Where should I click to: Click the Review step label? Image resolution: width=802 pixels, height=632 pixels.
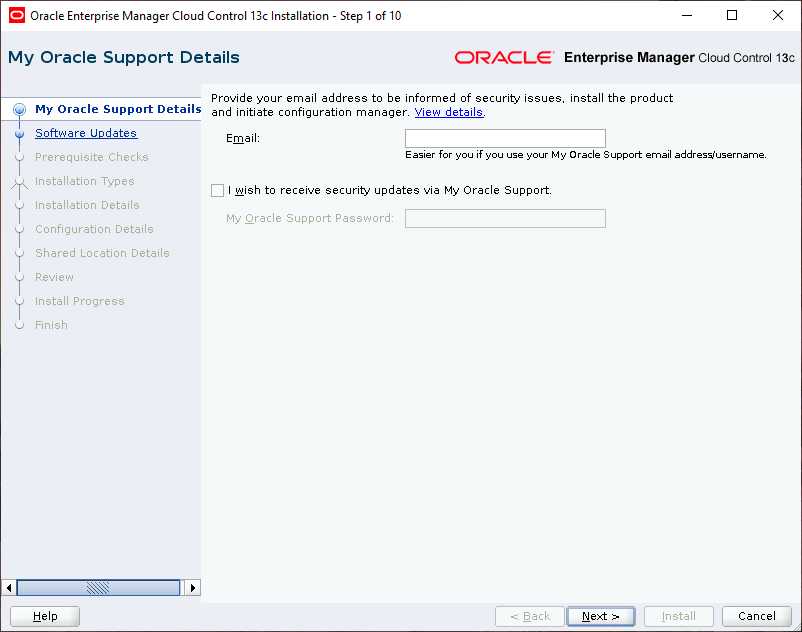coord(54,277)
